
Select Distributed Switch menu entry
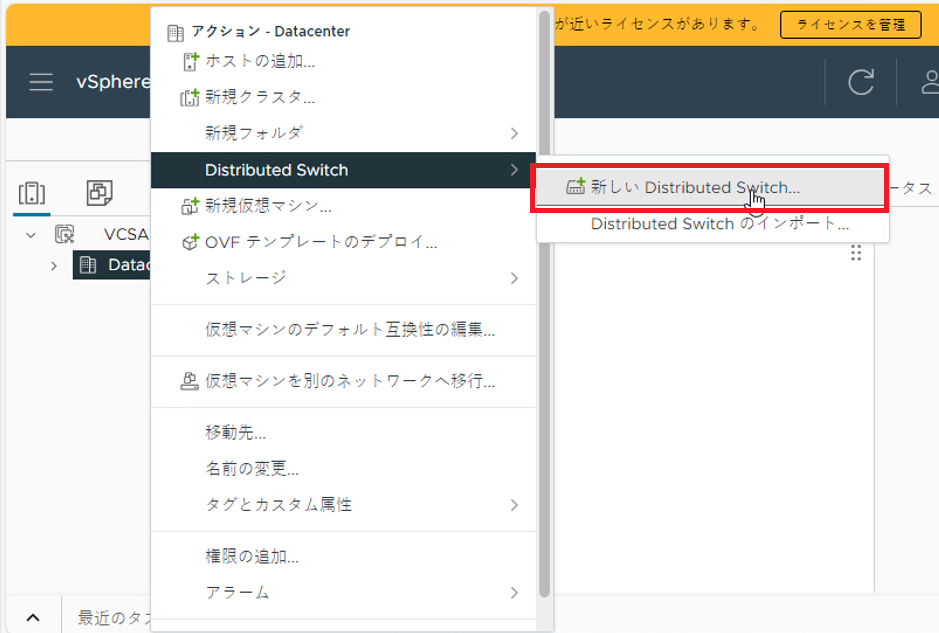[343, 170]
